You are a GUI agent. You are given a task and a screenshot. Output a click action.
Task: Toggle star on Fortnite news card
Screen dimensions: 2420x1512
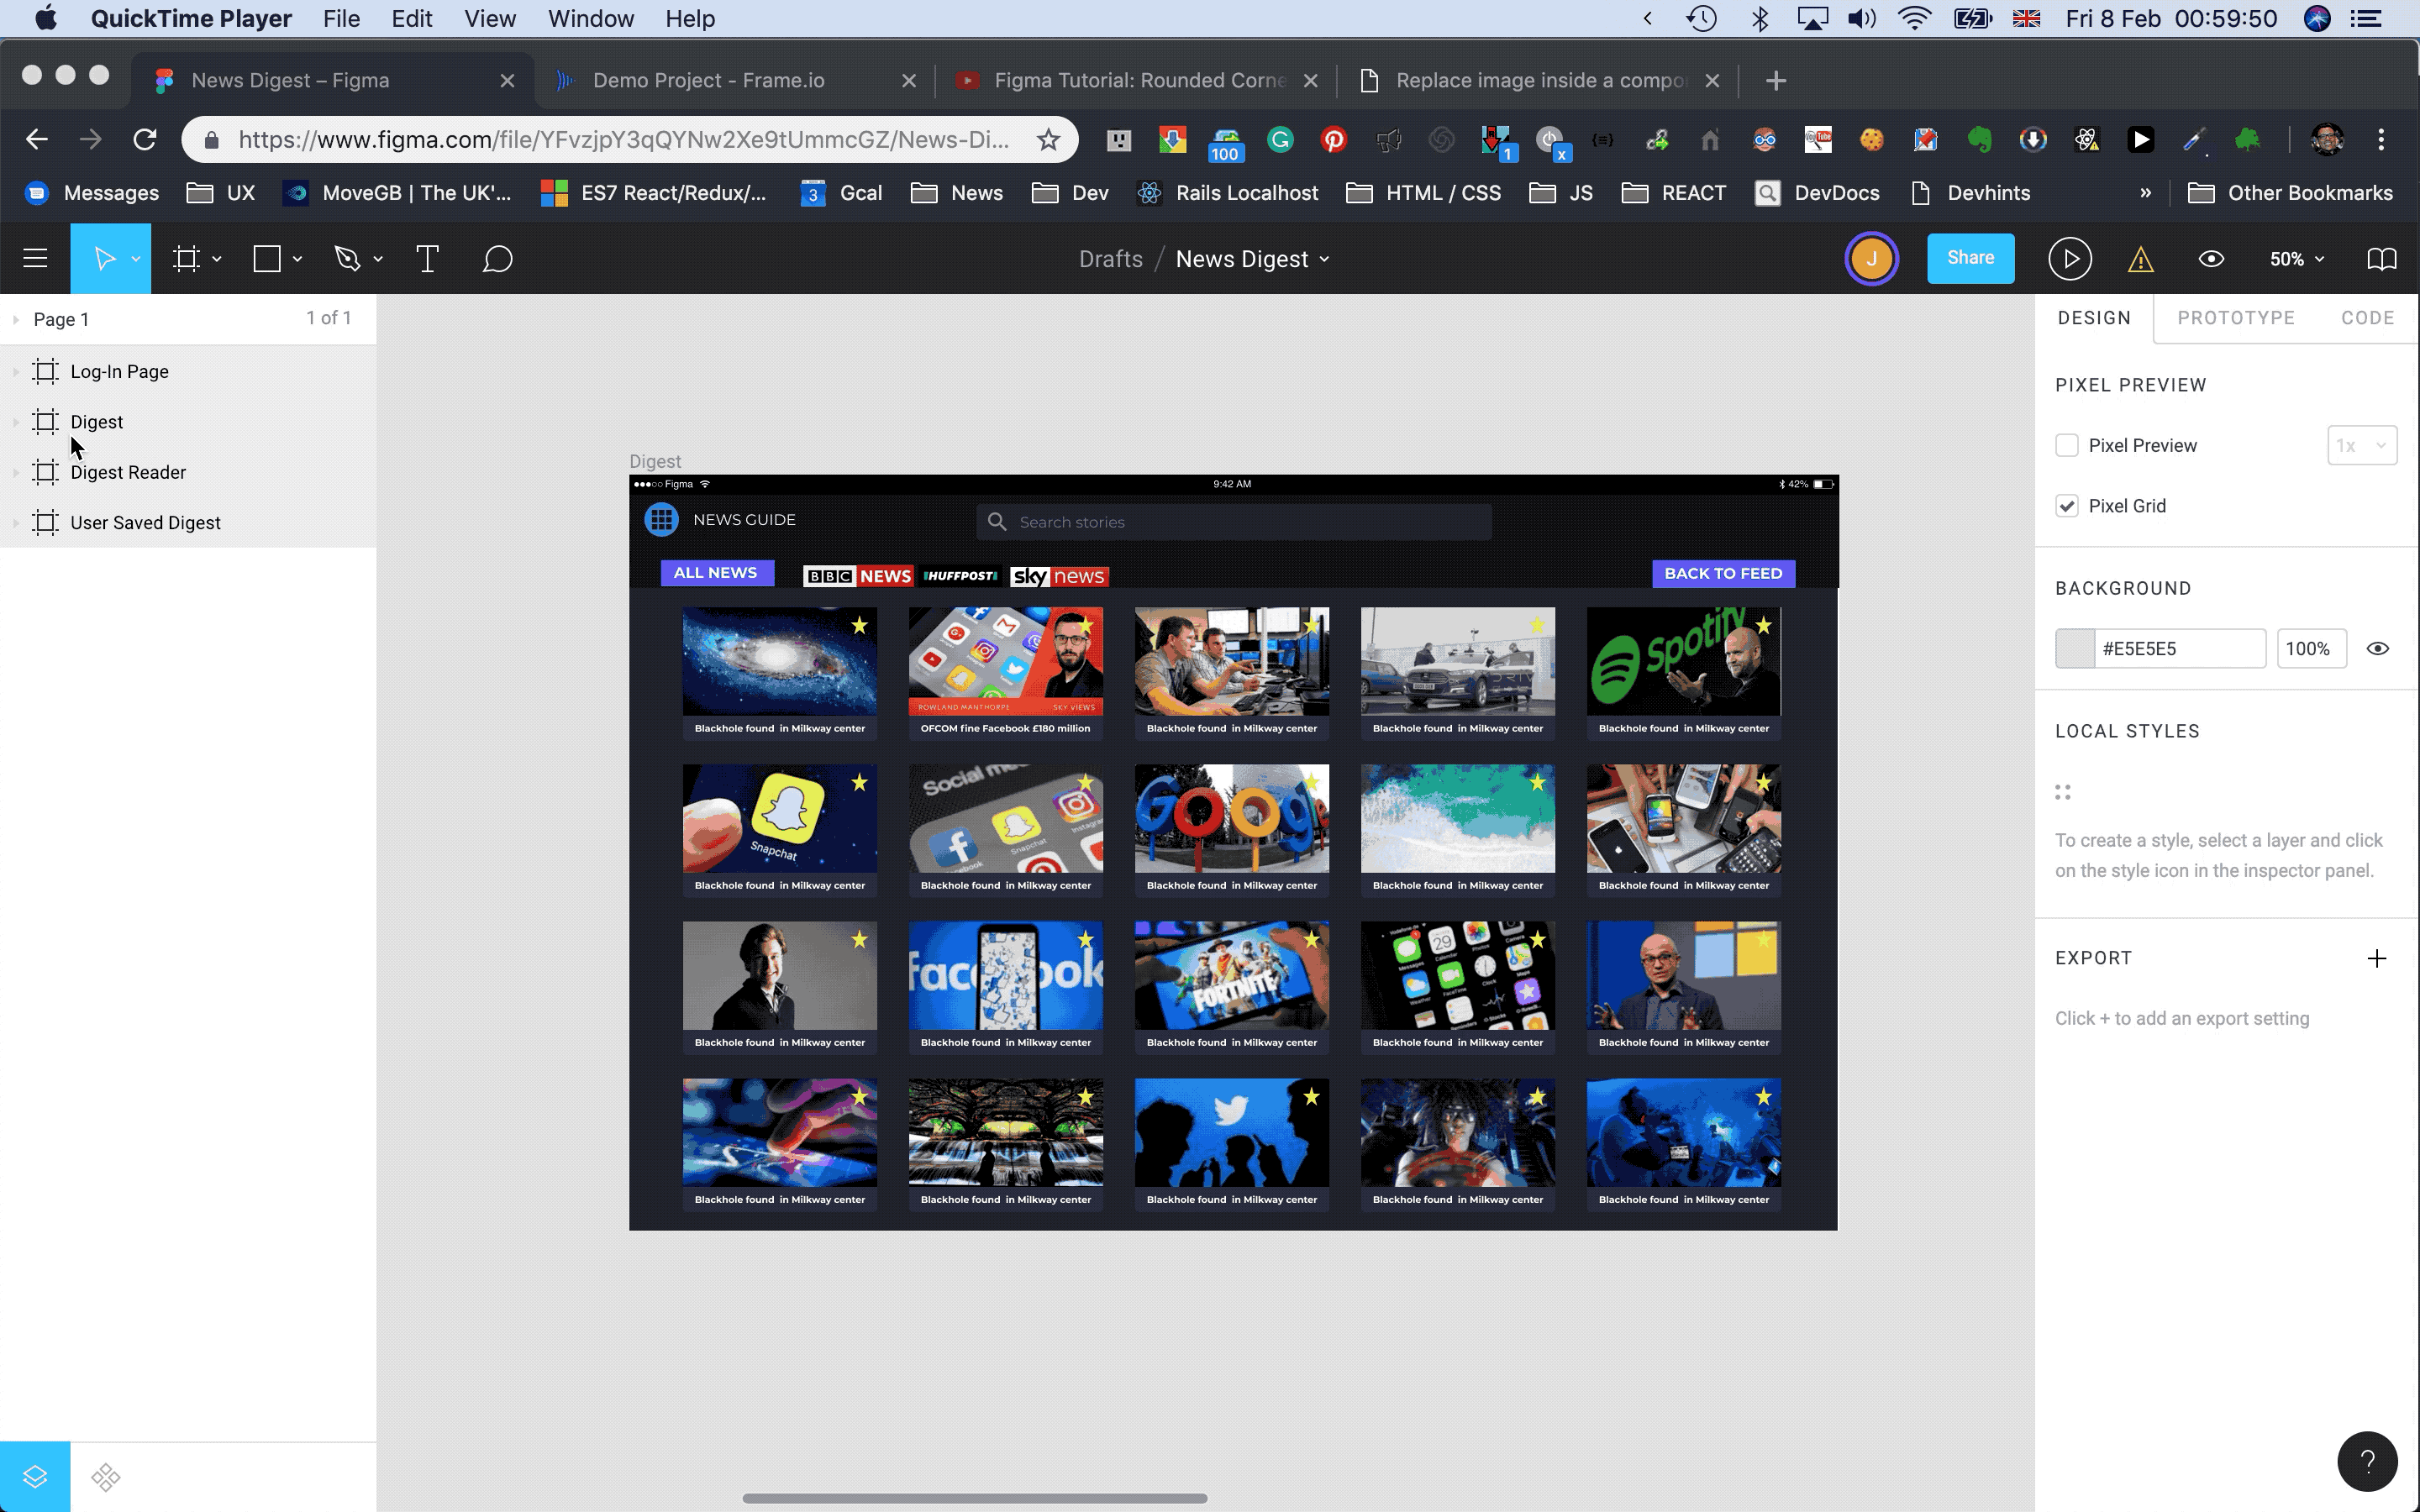pyautogui.click(x=1311, y=940)
